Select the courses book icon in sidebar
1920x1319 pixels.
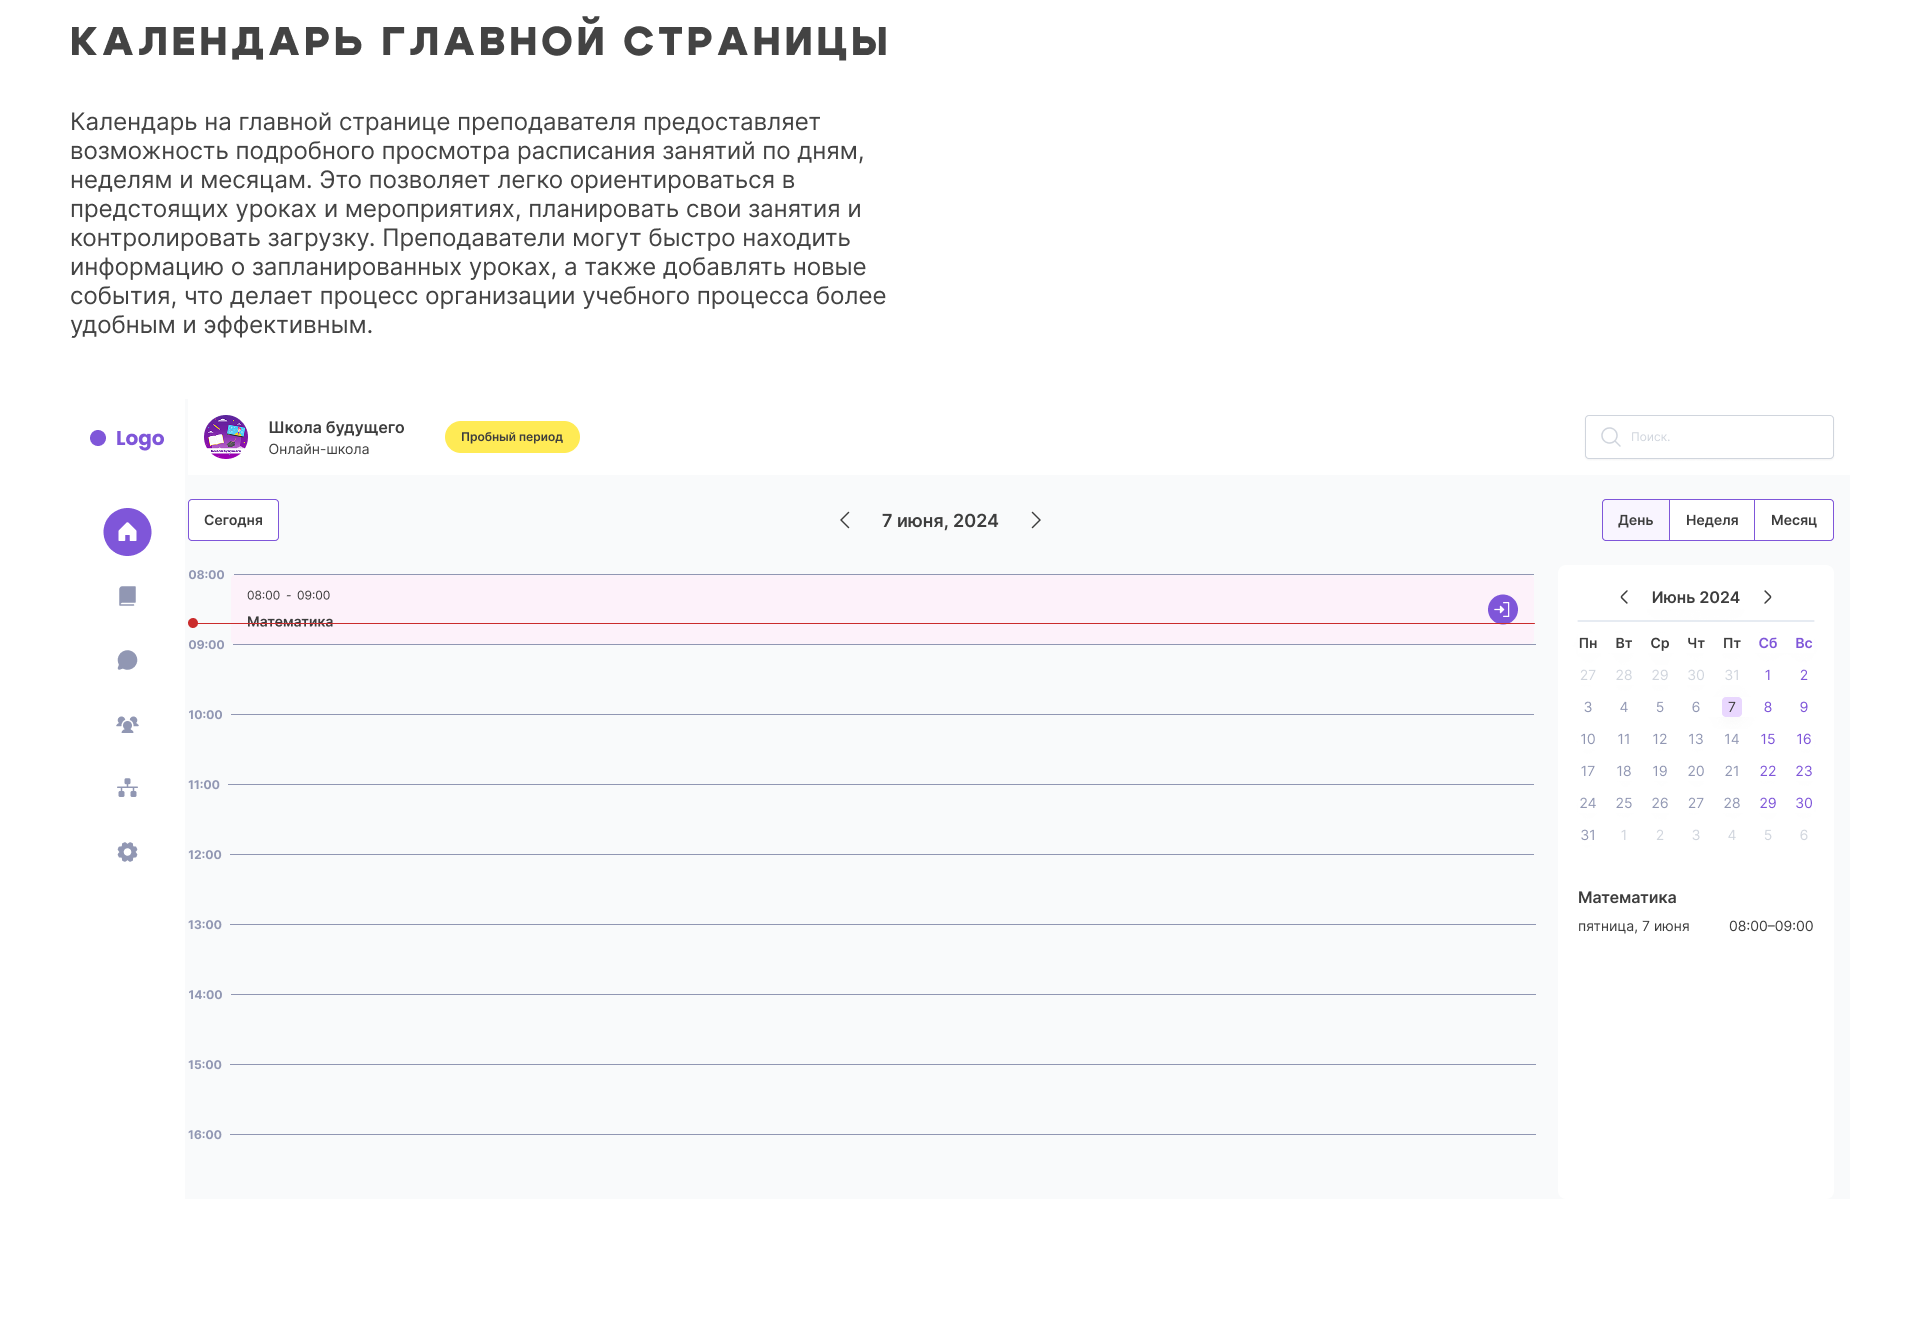point(127,596)
